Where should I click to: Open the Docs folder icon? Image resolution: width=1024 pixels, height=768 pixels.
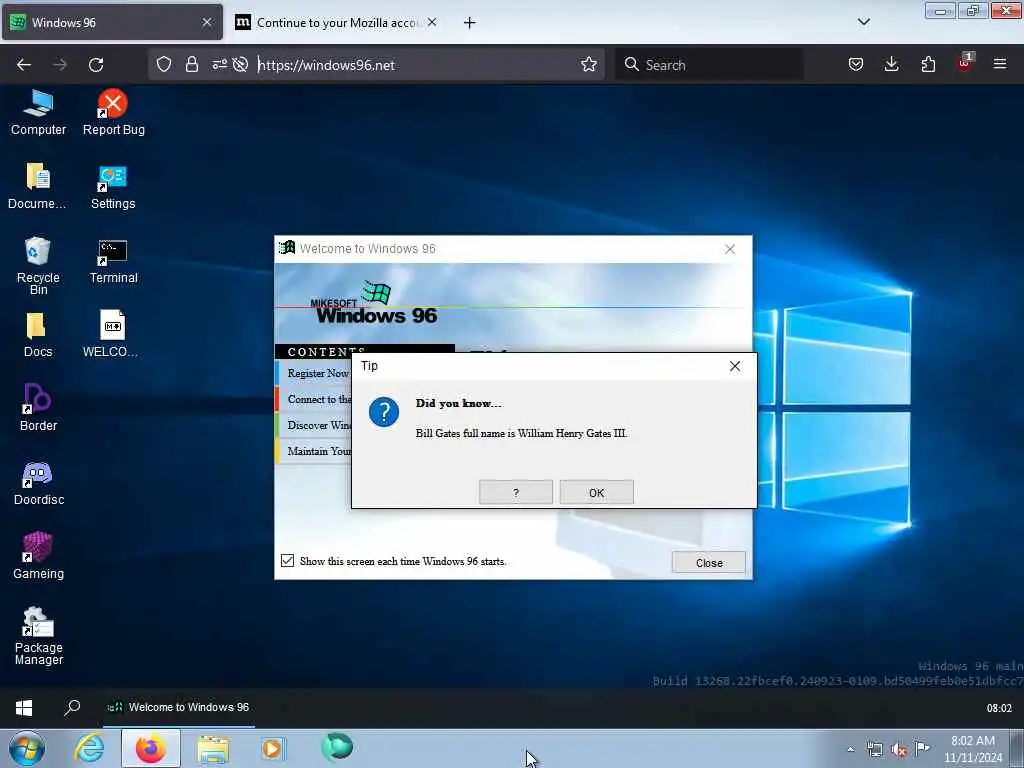pos(37,334)
